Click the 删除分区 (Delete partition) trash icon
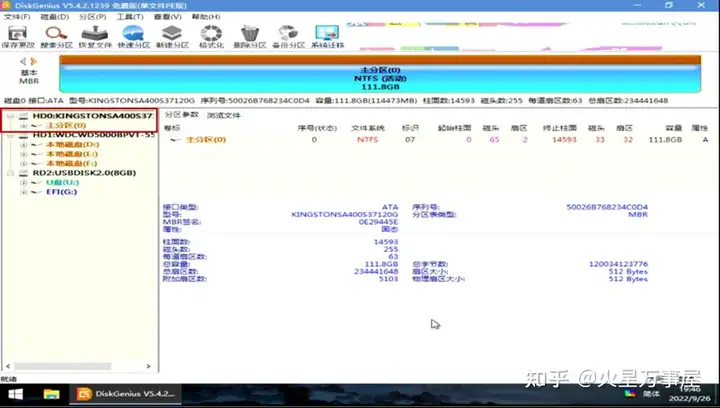The width and height of the screenshot is (720, 408). [250, 34]
